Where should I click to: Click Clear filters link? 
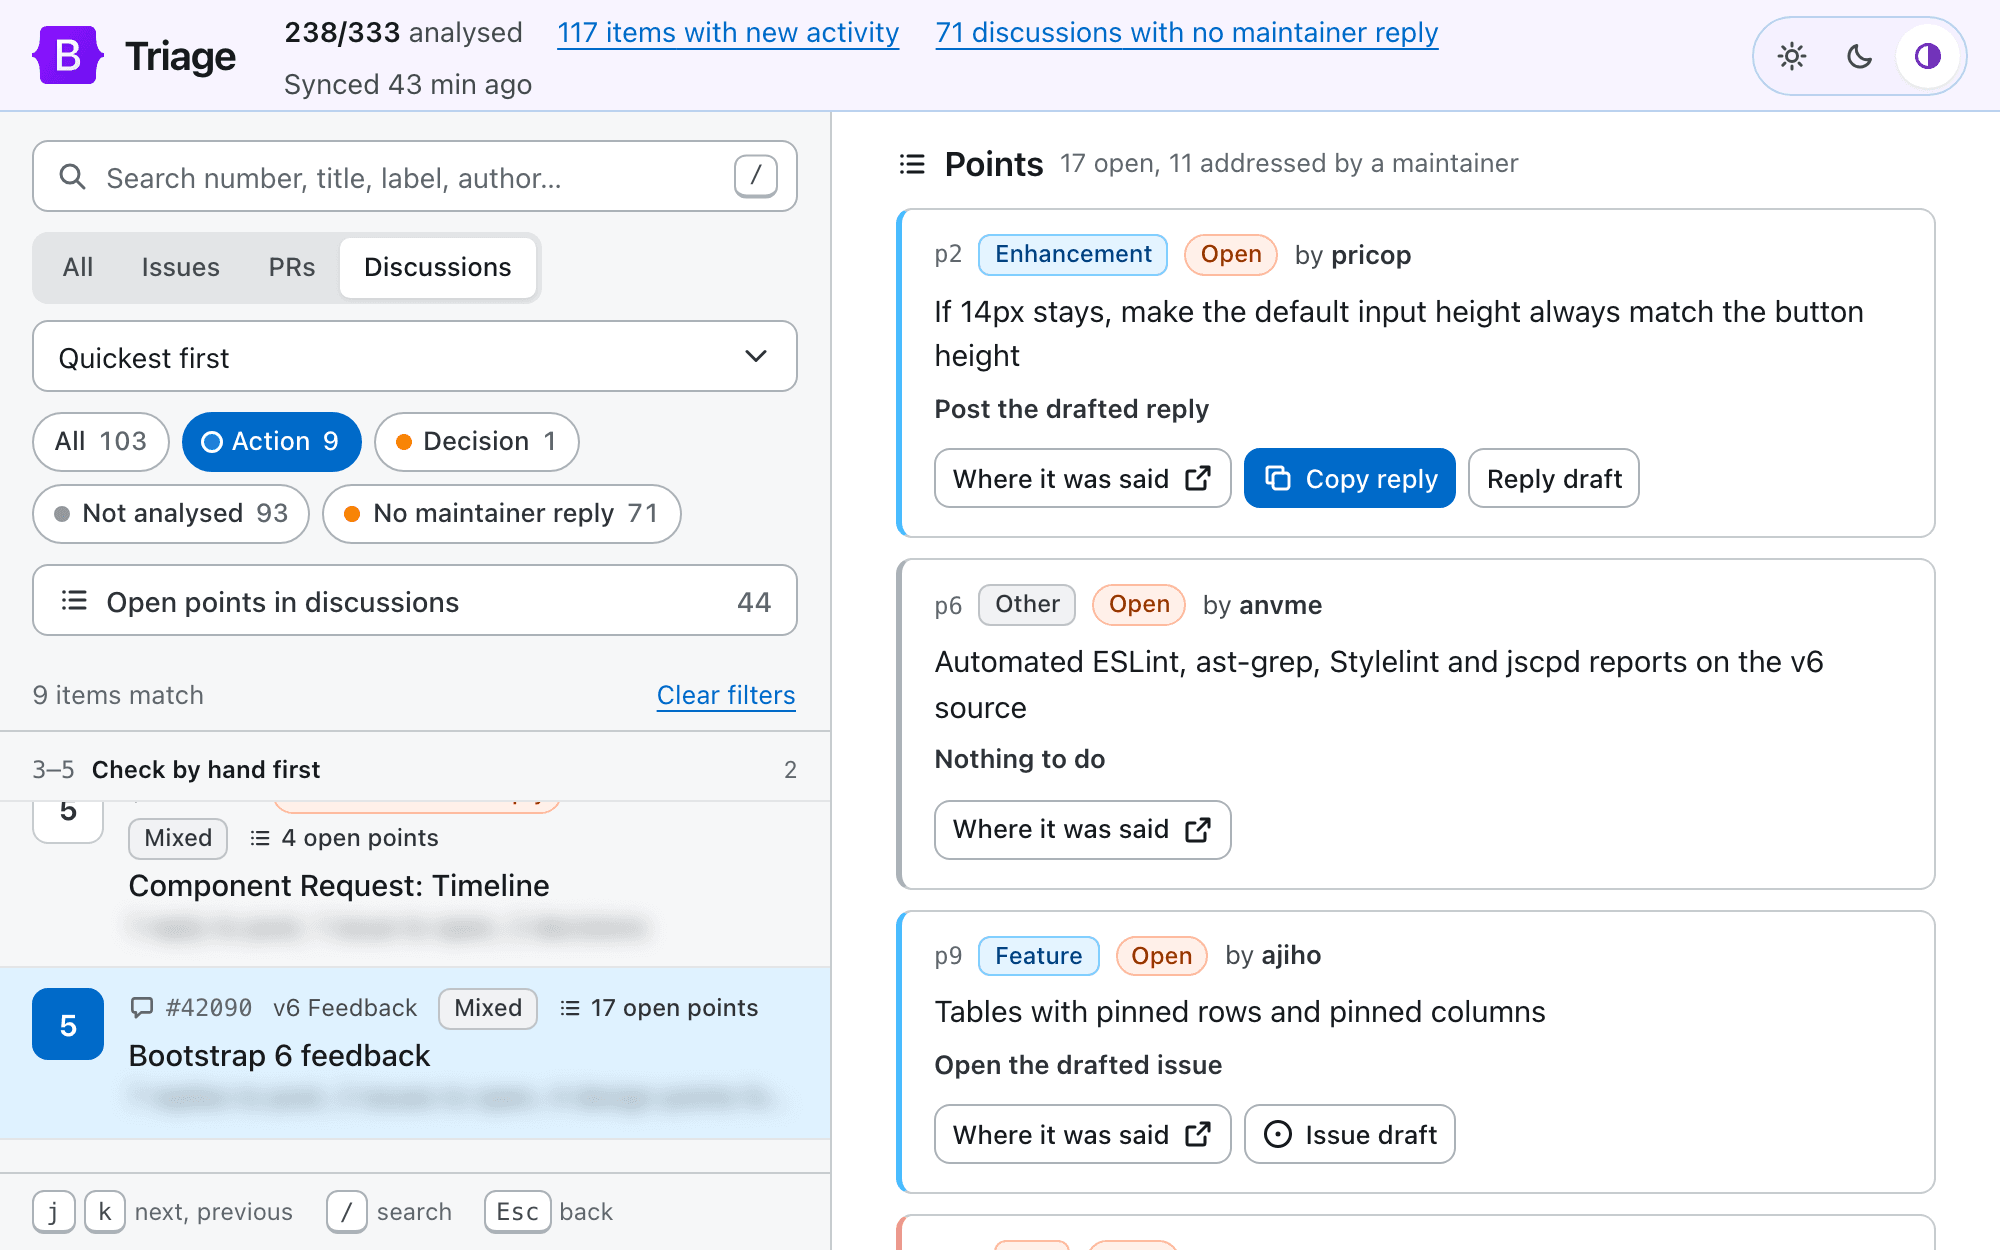pos(726,695)
